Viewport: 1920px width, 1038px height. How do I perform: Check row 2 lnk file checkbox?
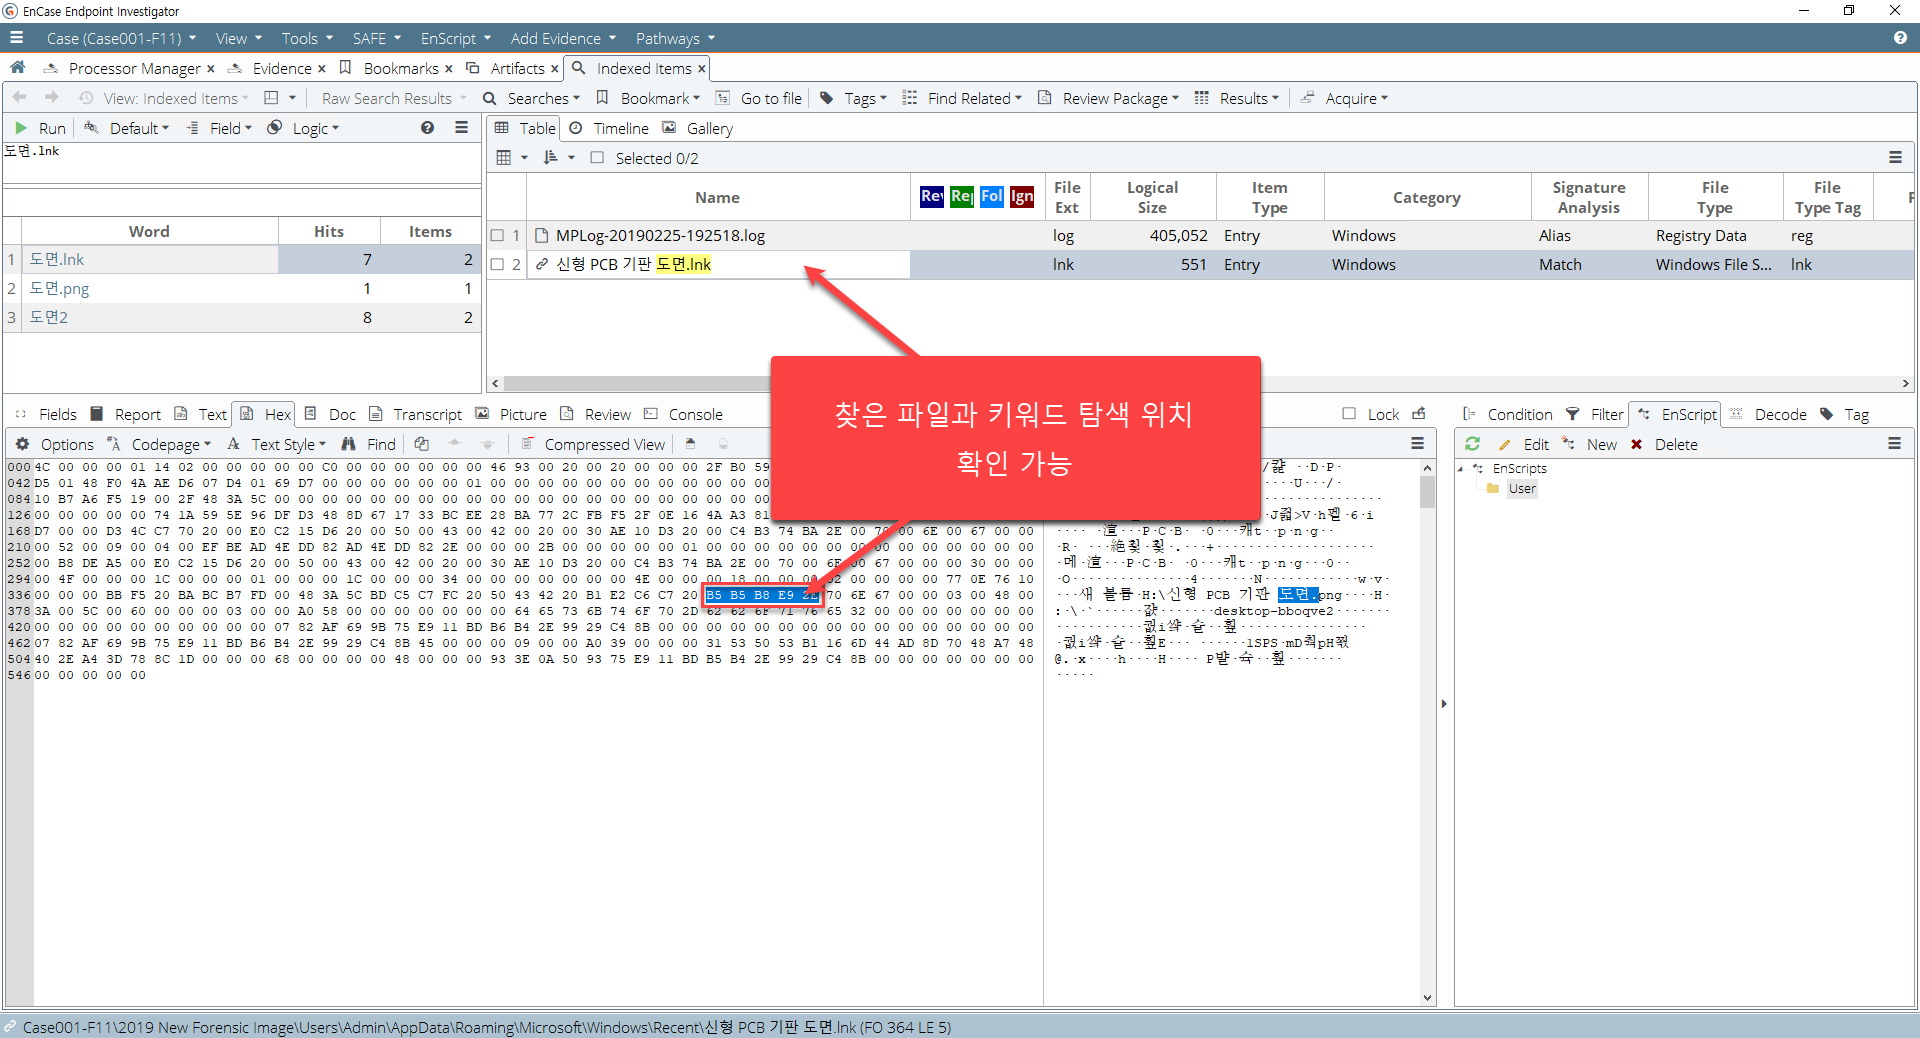pyautogui.click(x=497, y=265)
